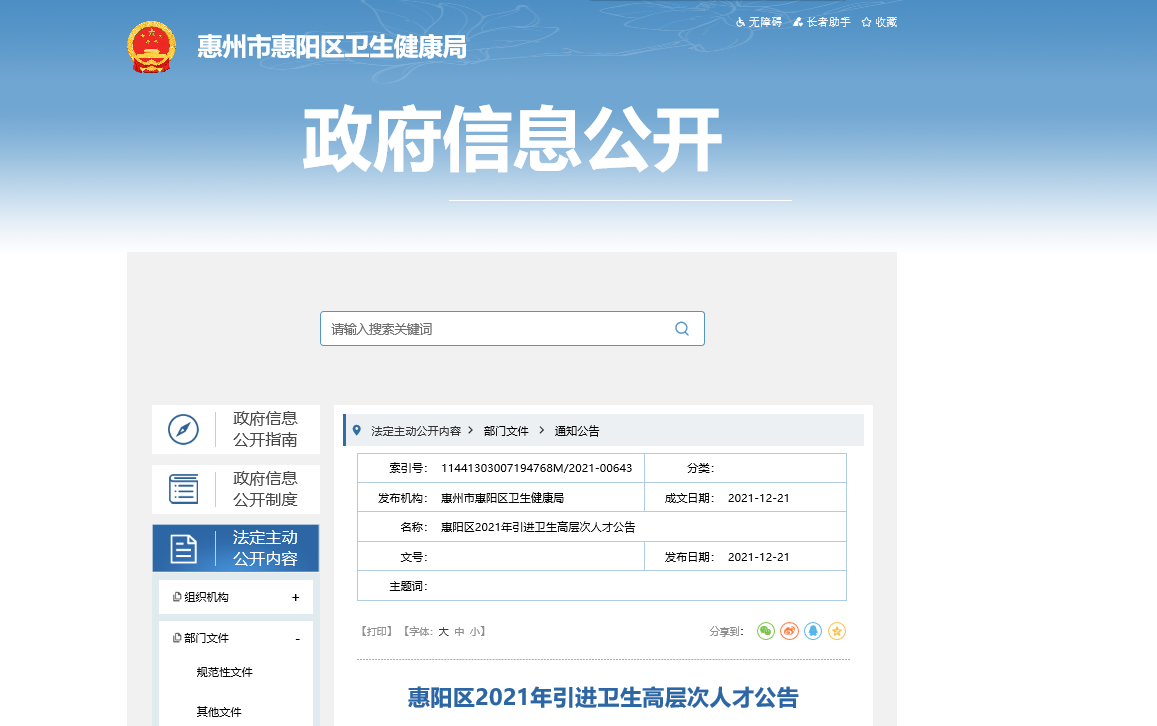1157x726 pixels.
Task: Select small font size 小
Action: (475, 632)
